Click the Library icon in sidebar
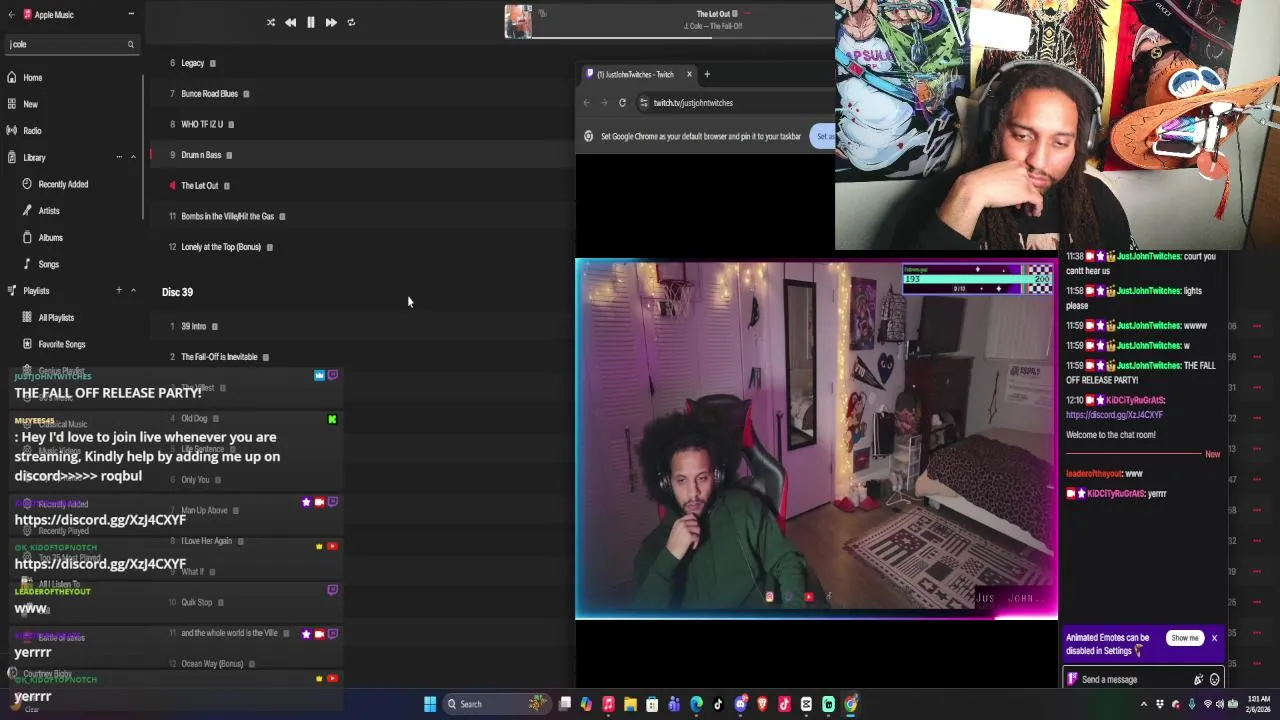 pyautogui.click(x=11, y=157)
